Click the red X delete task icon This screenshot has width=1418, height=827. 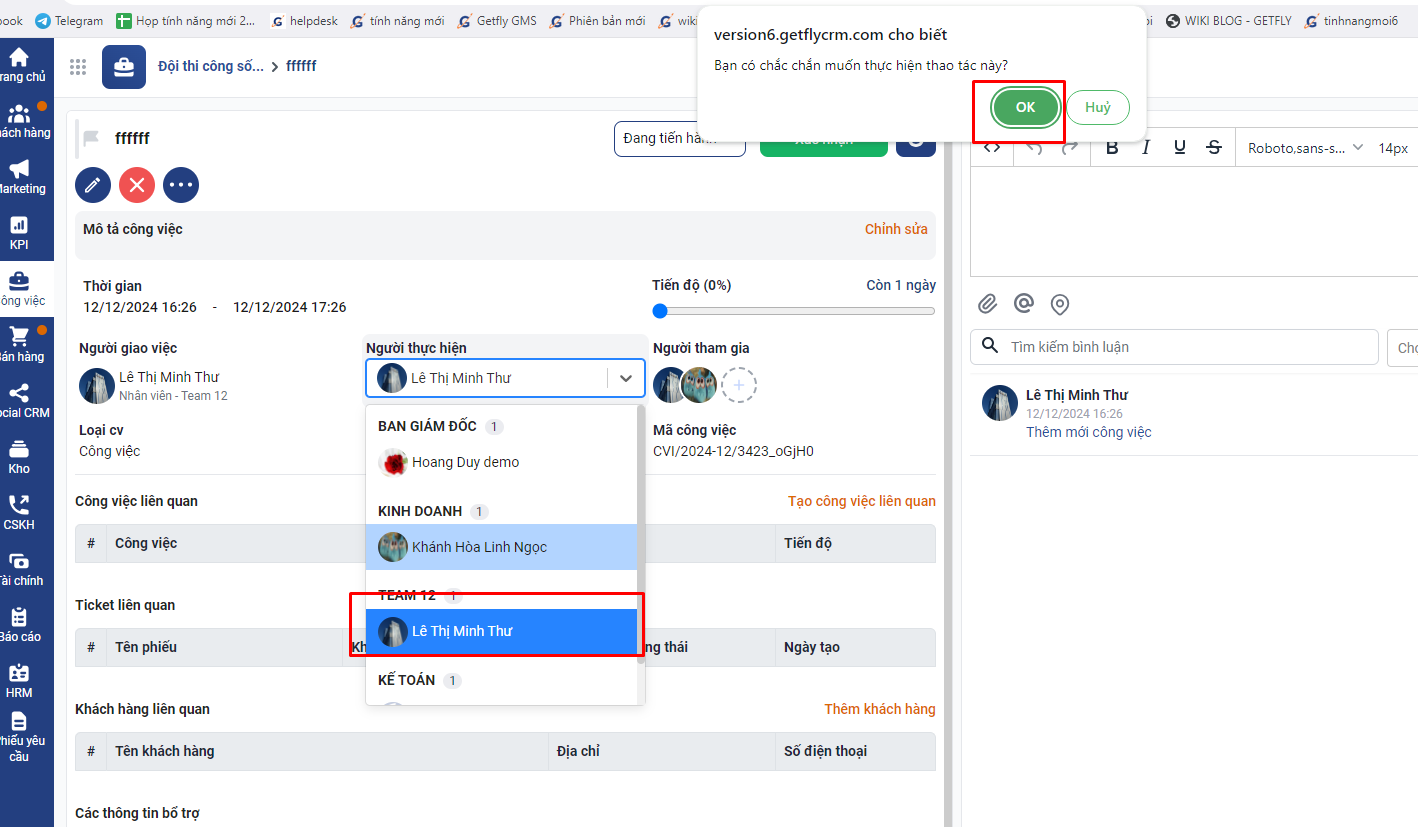(x=137, y=185)
